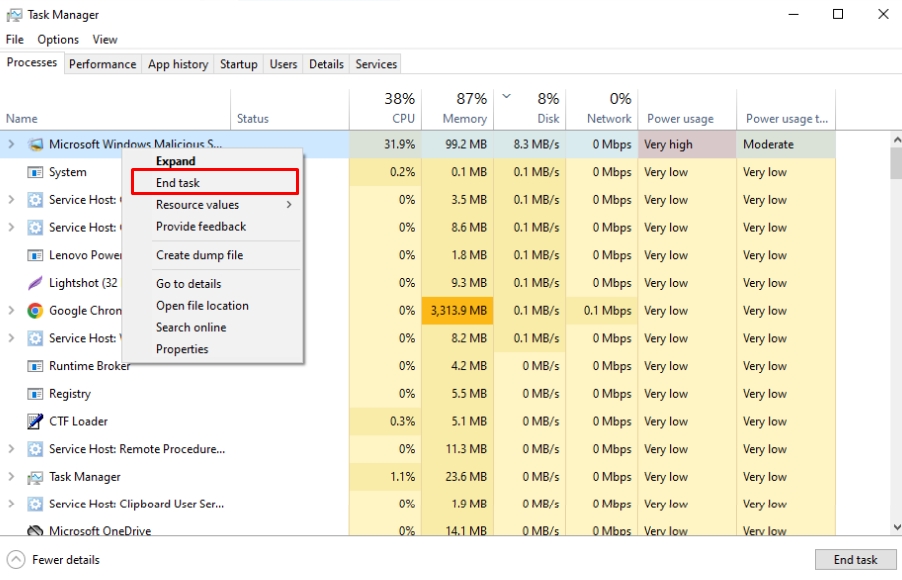Click the Service Host: Remote Procedure gear icon
Viewport: 902px width, 580px height.
tap(35, 449)
